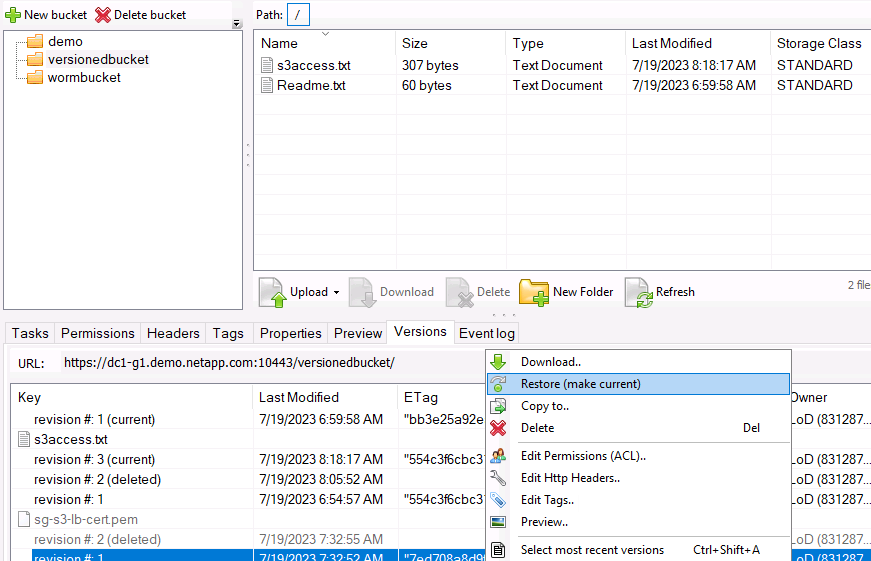Click the s3access.txt file icon in file list
871x561 pixels.
(x=267, y=66)
